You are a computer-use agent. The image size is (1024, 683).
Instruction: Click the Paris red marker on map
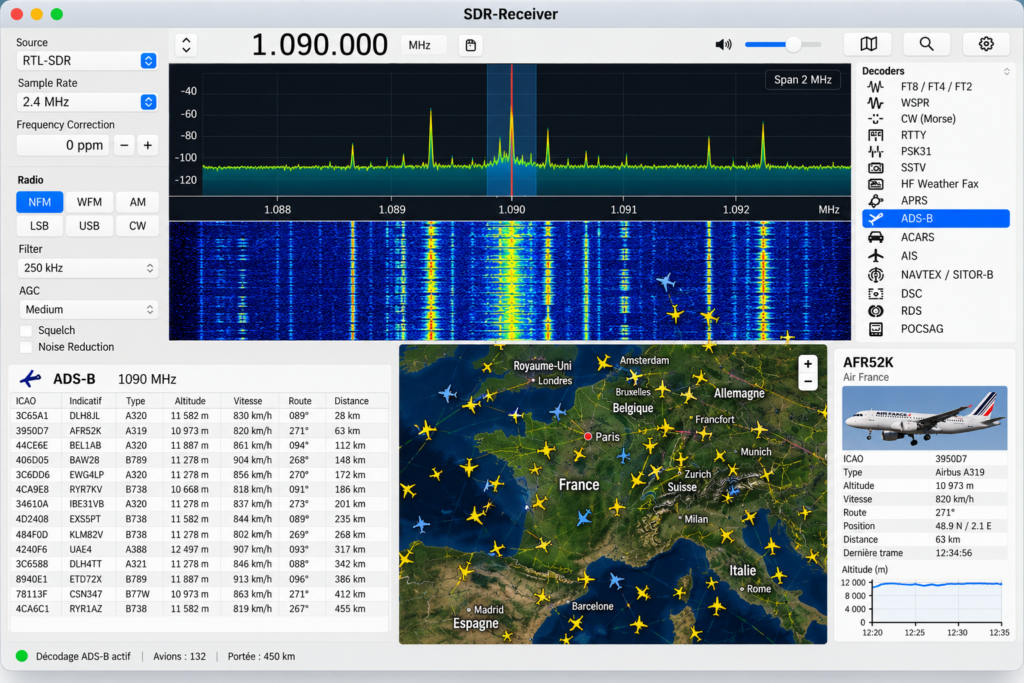[x=588, y=436]
